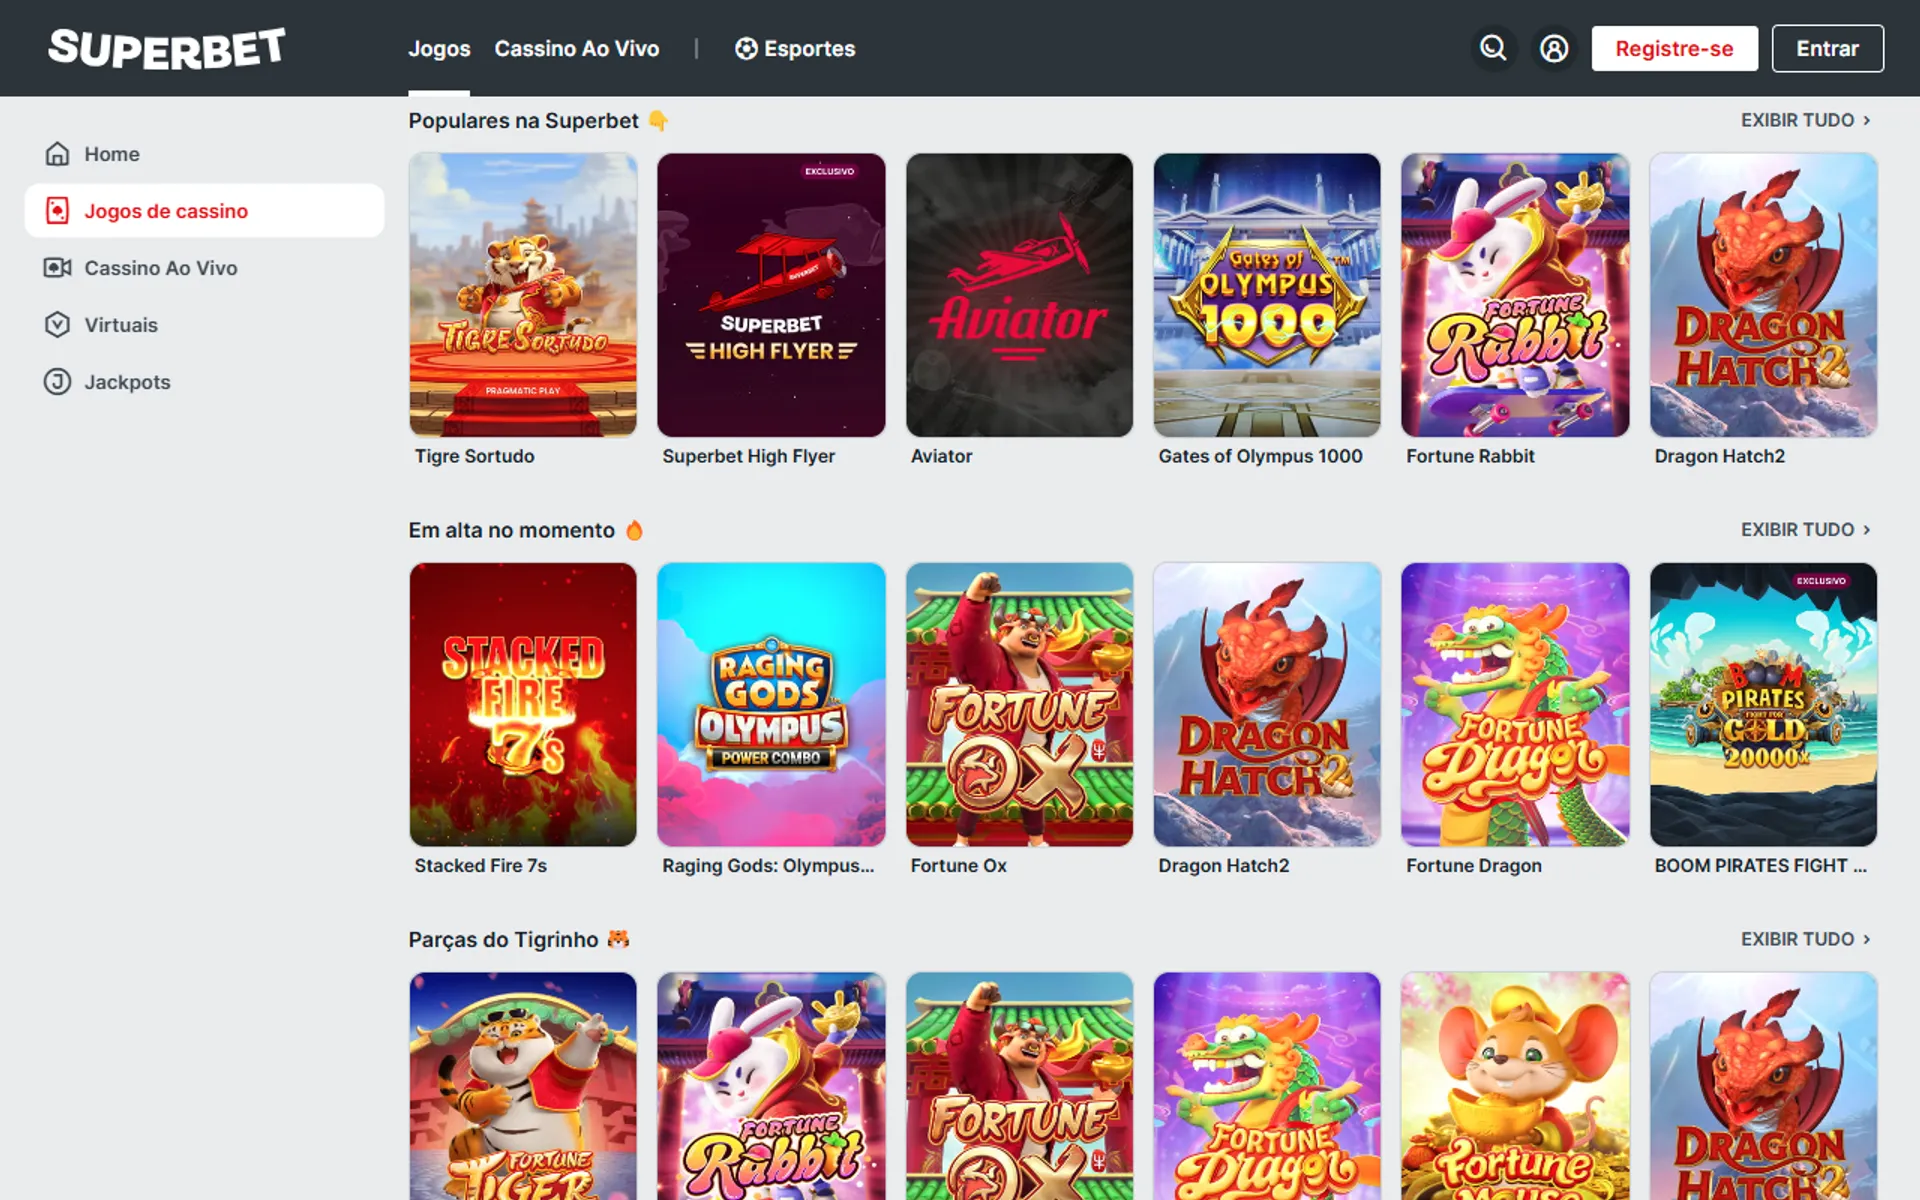Open Fortune Rabbit thumbnail in Populares row
The image size is (1920, 1200).
[1515, 295]
